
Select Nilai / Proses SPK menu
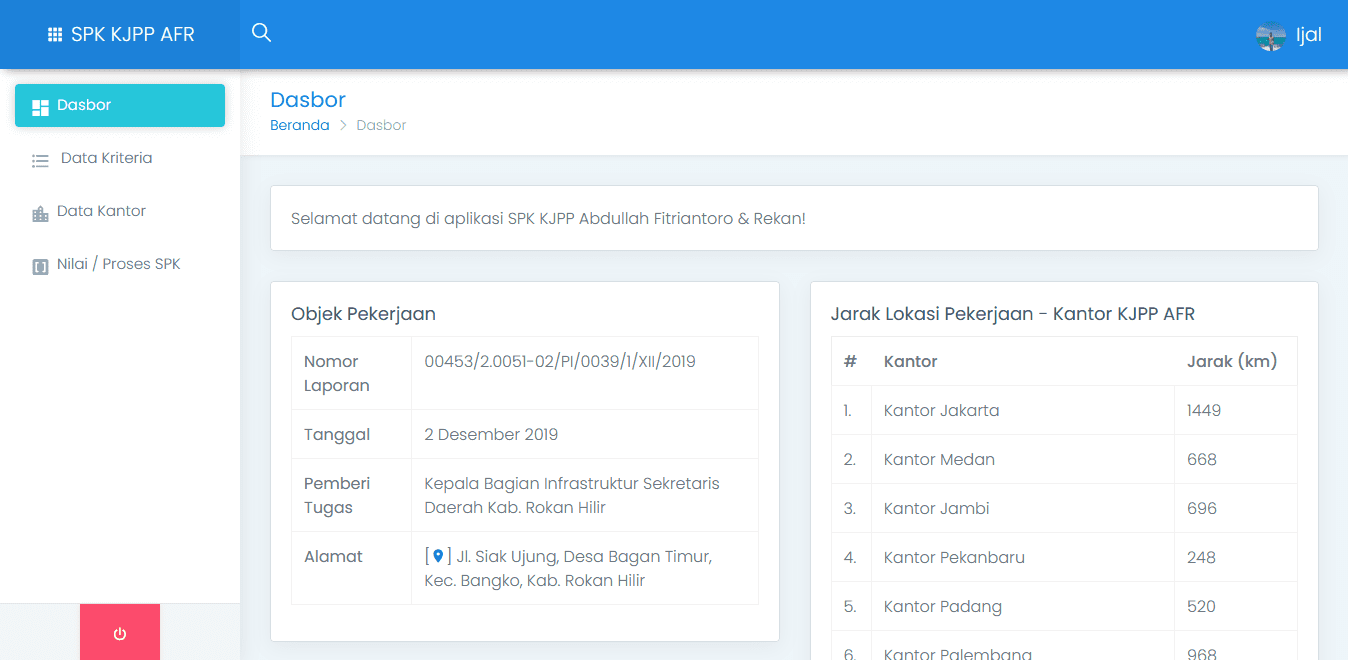click(x=120, y=264)
